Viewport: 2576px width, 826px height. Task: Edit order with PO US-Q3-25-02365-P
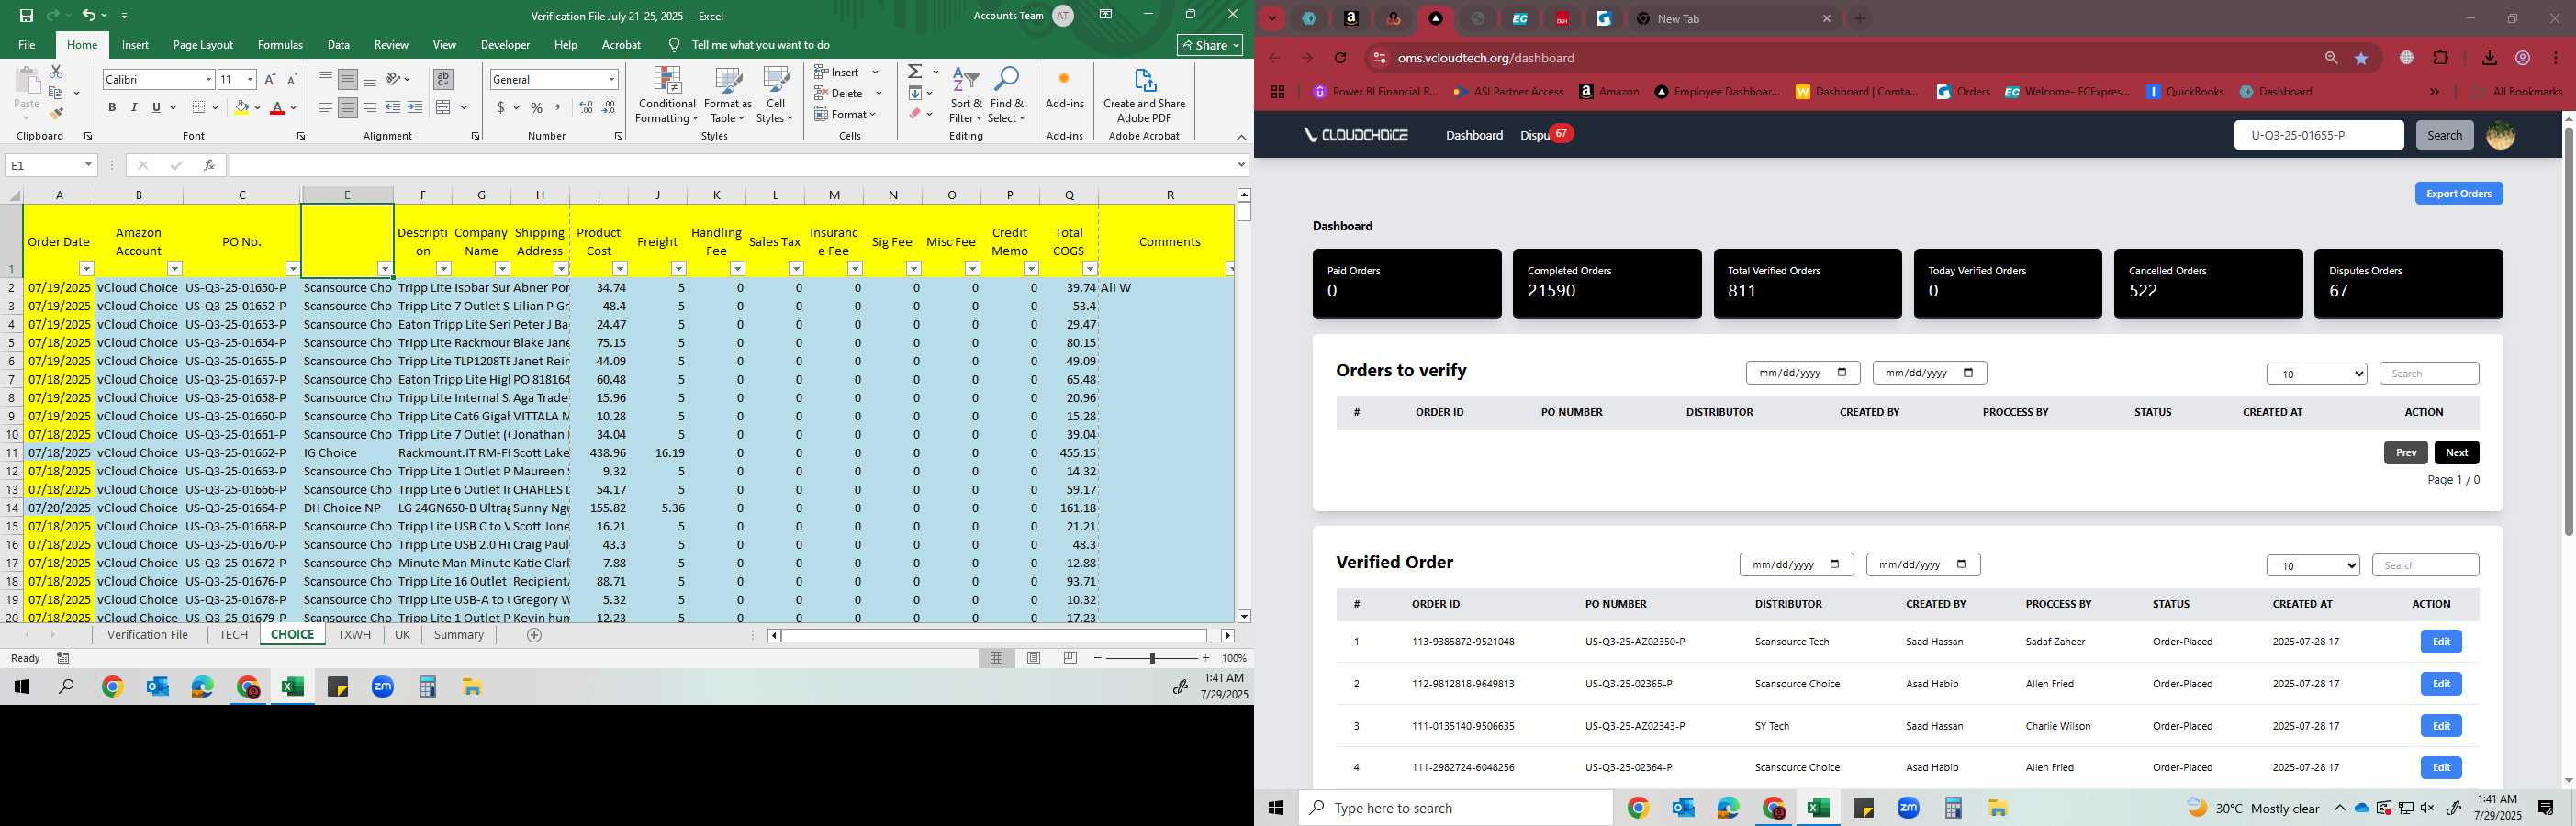(2440, 684)
